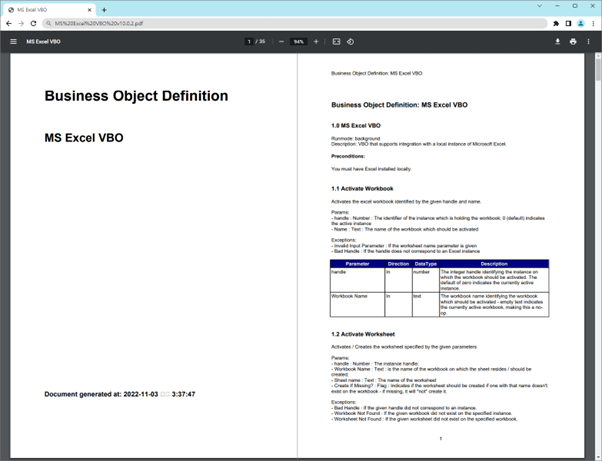Image resolution: width=602 pixels, height=461 pixels.
Task: Click the address bar URL field
Action: (294, 23)
